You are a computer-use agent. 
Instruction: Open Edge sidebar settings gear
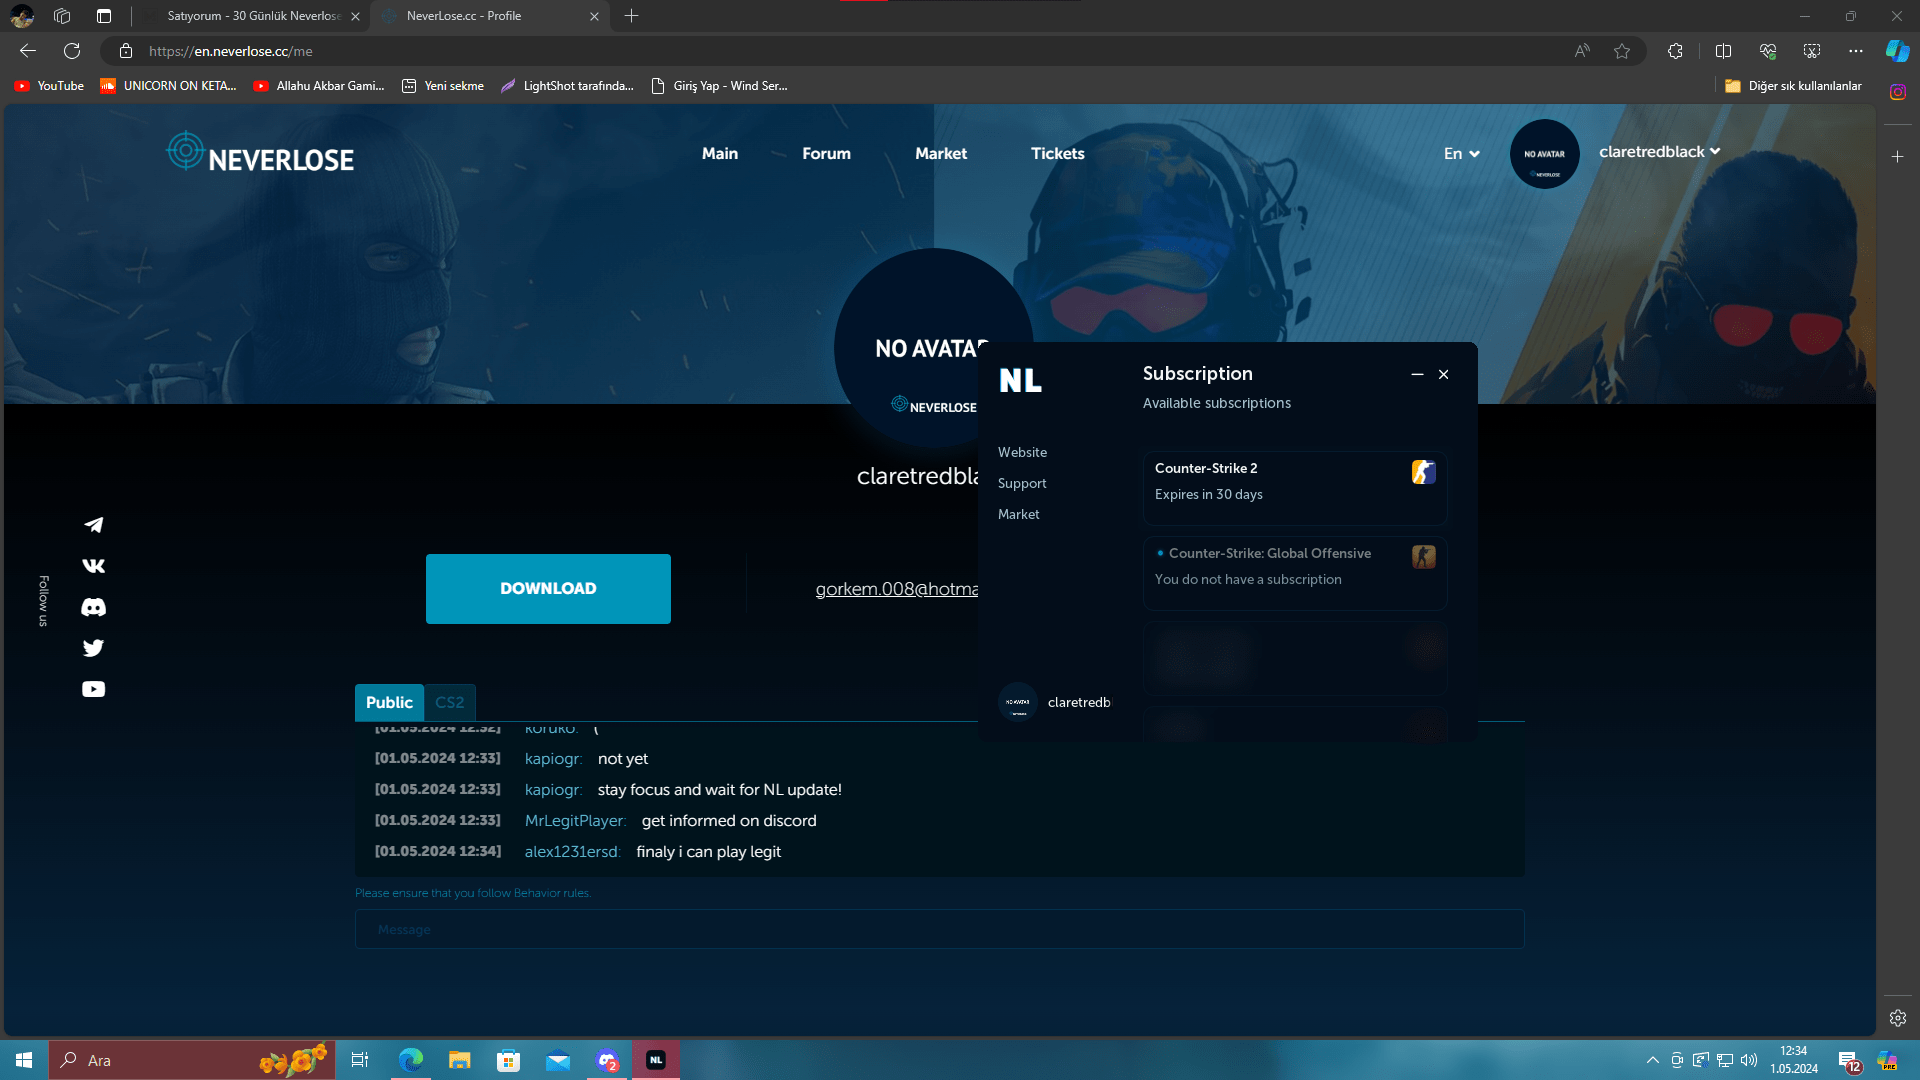[1897, 1018]
